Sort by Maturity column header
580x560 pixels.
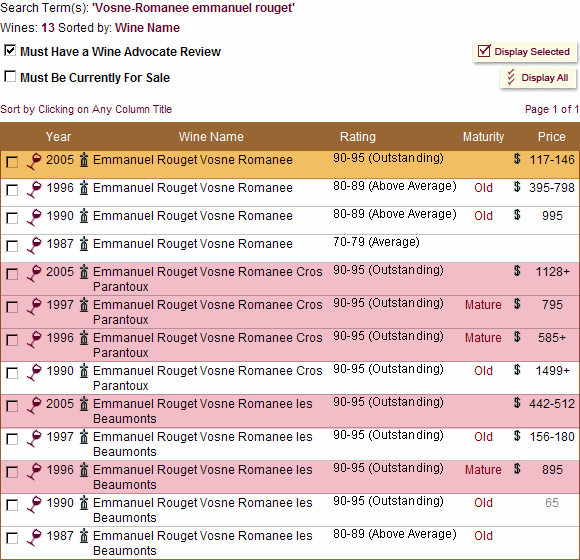483,137
